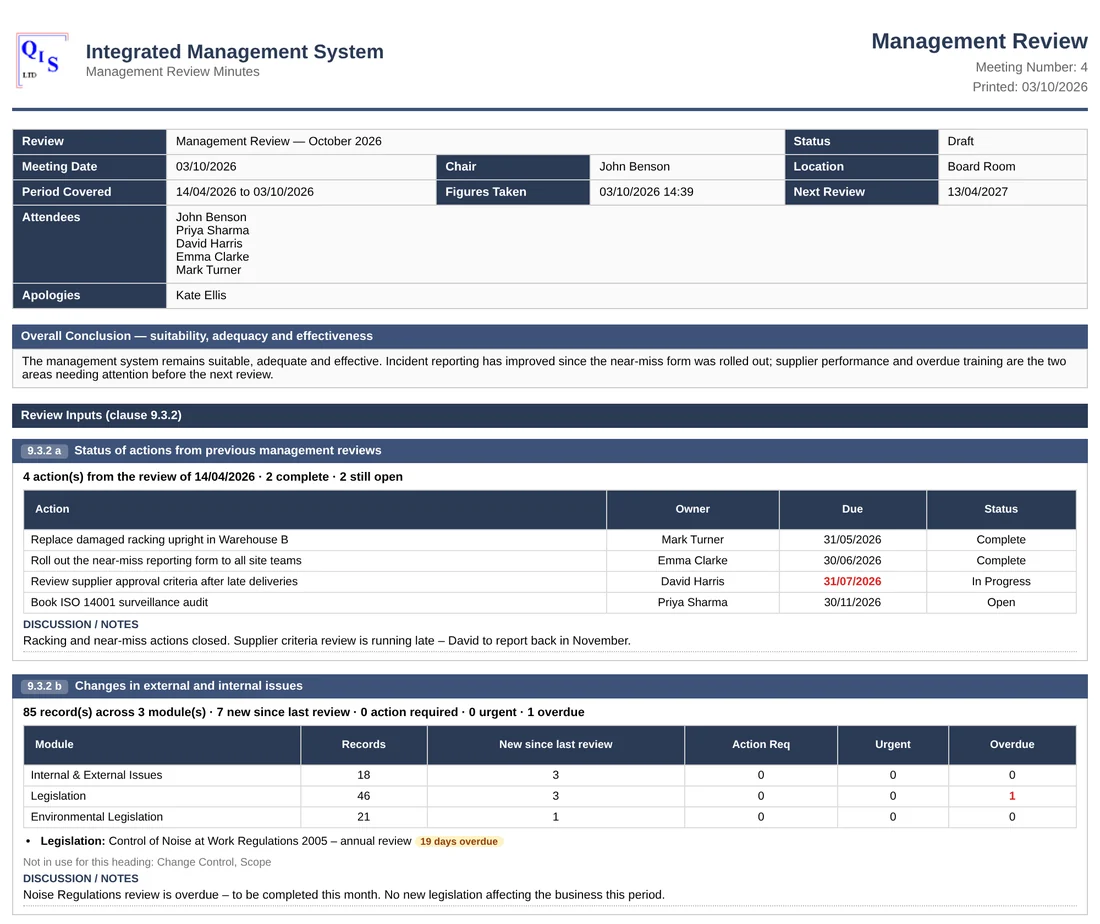Image resolution: width=1100 pixels, height=924 pixels.
Task: Click the racking and near-miss discussion note
Action: (326, 641)
